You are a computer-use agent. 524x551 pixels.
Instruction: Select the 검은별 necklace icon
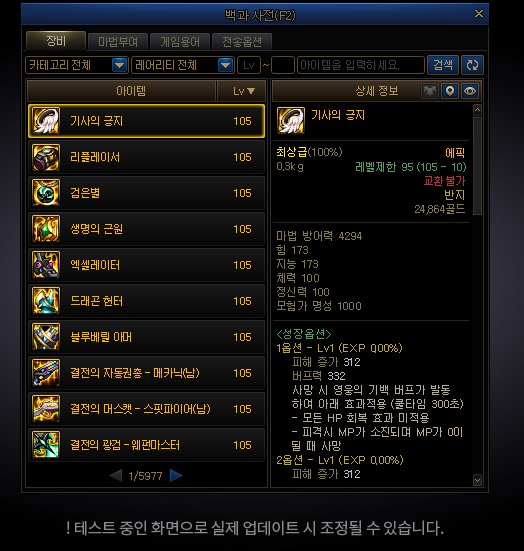pyautogui.click(x=46, y=193)
